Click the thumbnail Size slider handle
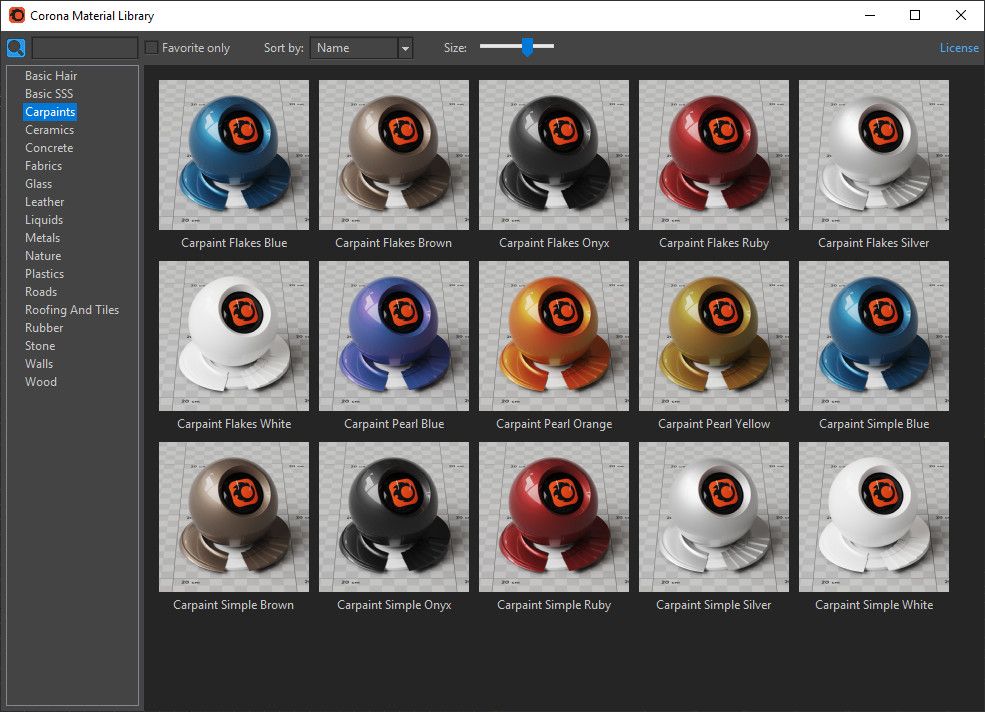The height and width of the screenshot is (712, 985). pyautogui.click(x=527, y=47)
